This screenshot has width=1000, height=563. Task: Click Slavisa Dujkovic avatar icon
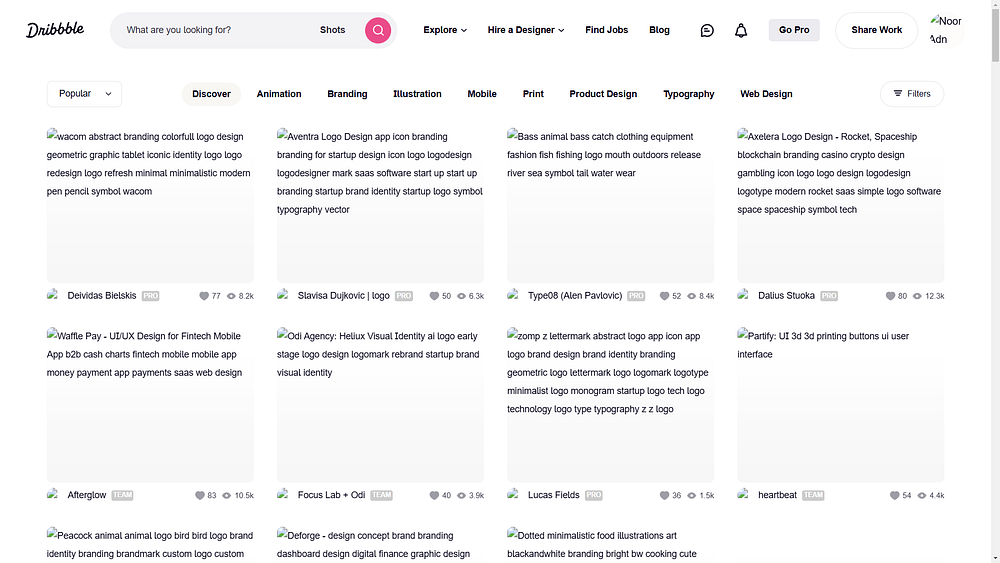(x=284, y=295)
